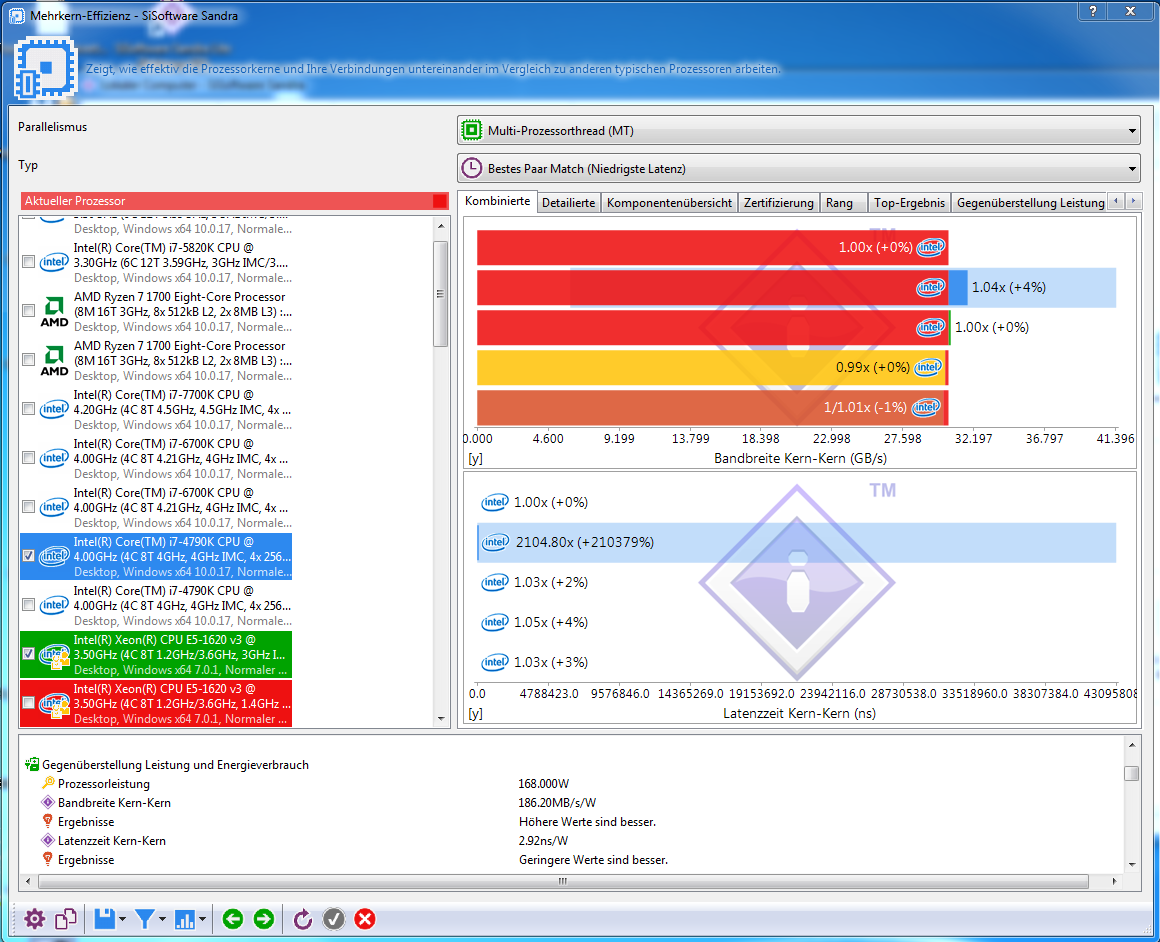Open the Bestes Paar Match dropdown
The height and width of the screenshot is (942, 1160).
[x=799, y=169]
